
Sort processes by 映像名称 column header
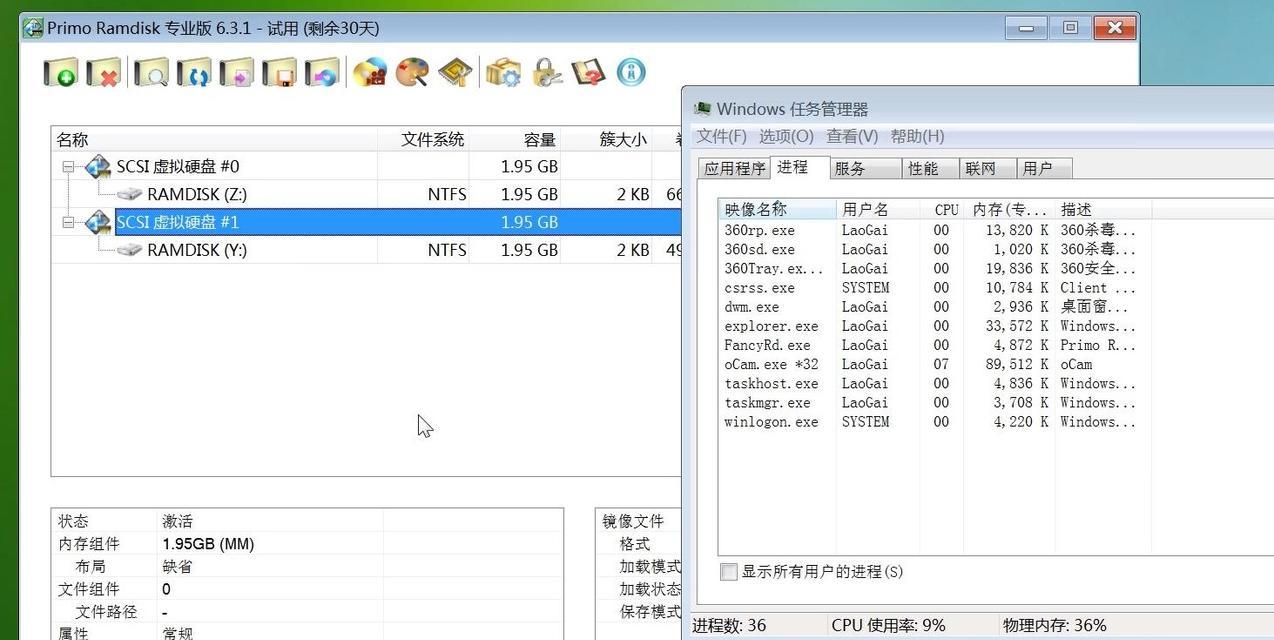(x=777, y=209)
